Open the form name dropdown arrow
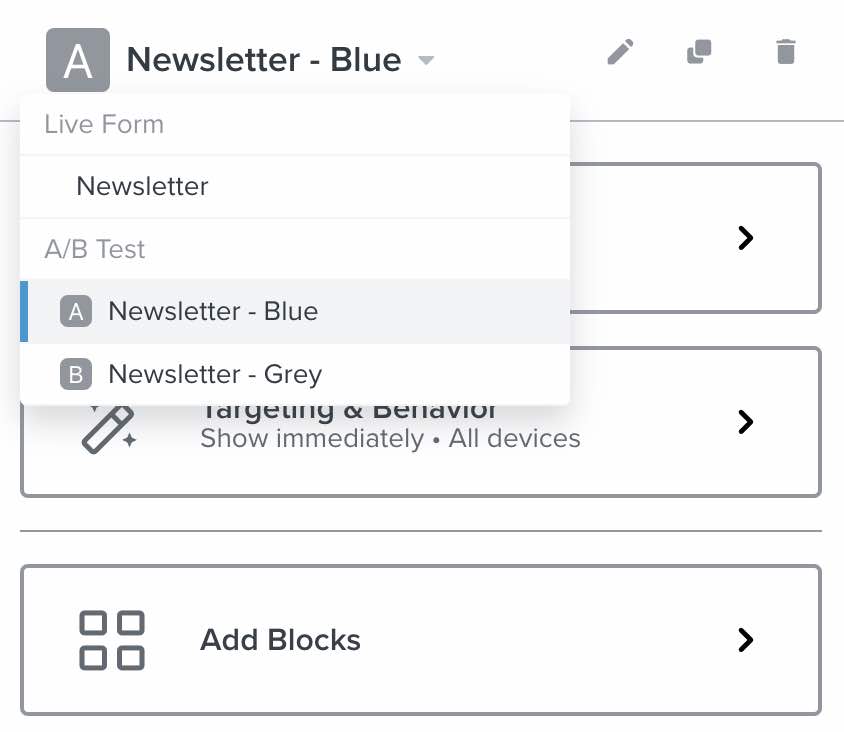The image size is (844, 732). pos(426,60)
